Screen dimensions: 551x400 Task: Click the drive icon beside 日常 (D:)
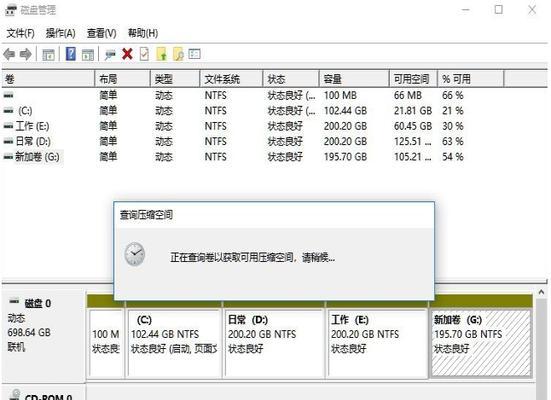click(x=8, y=141)
